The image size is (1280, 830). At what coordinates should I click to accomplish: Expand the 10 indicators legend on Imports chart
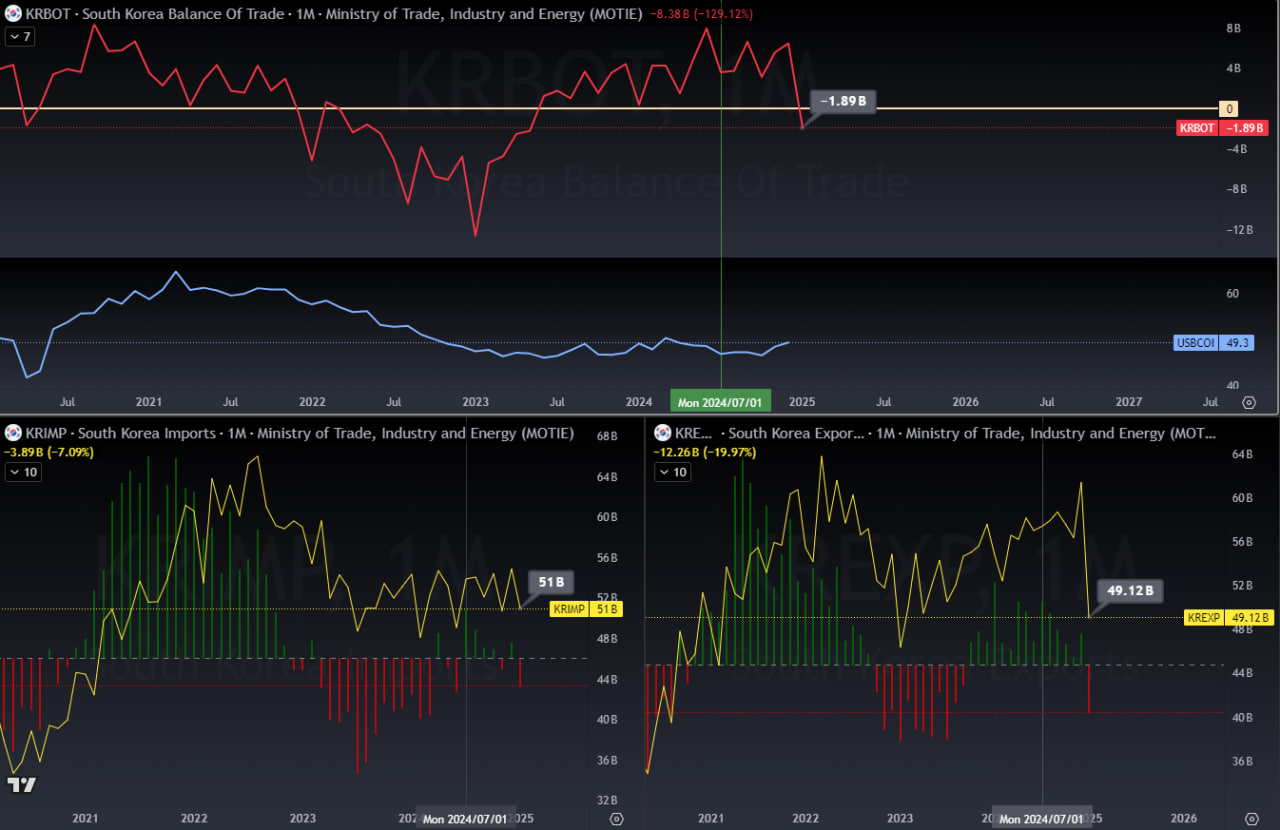click(23, 472)
